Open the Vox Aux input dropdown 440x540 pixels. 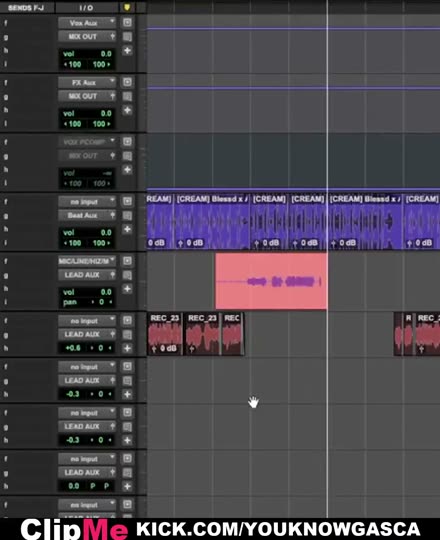point(87,23)
